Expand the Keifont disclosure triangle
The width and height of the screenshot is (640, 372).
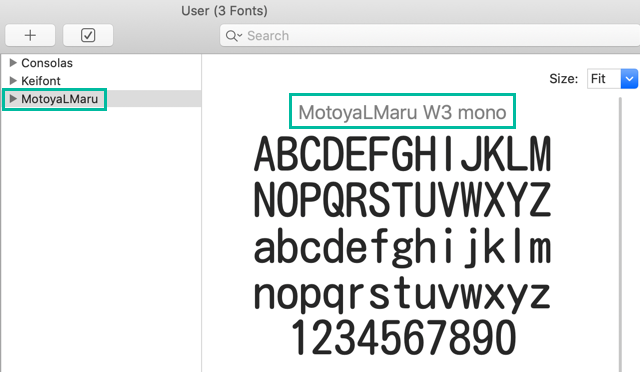point(13,80)
